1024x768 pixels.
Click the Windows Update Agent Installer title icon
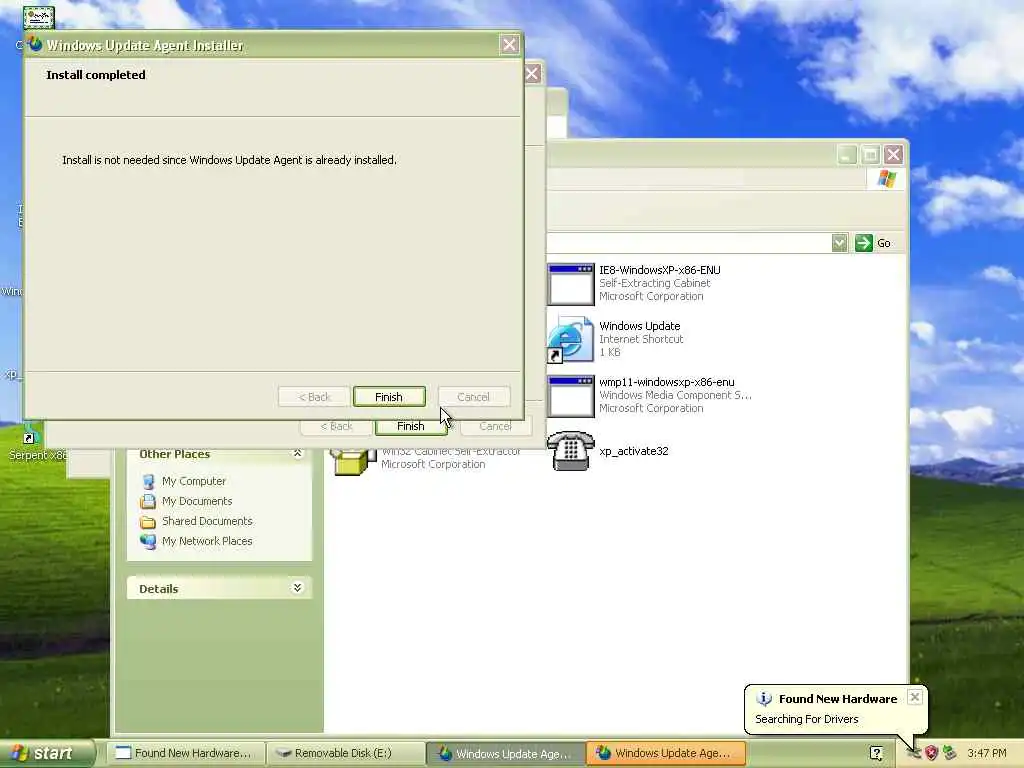(x=35, y=44)
